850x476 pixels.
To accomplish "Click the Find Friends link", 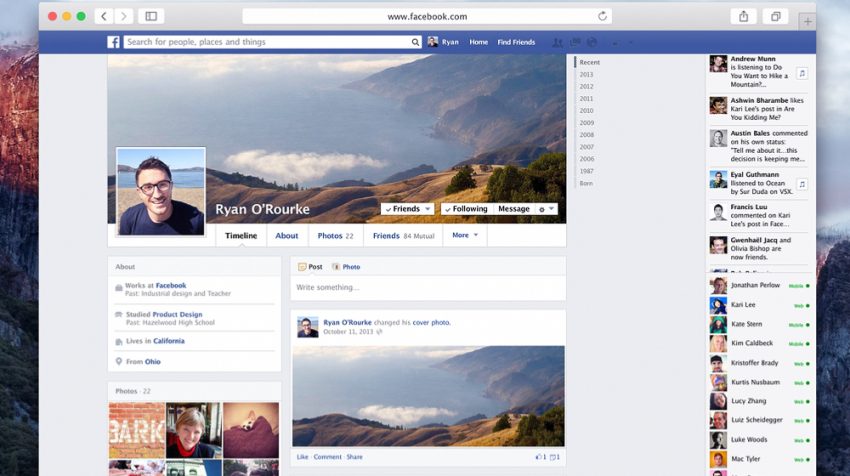I will (x=516, y=42).
